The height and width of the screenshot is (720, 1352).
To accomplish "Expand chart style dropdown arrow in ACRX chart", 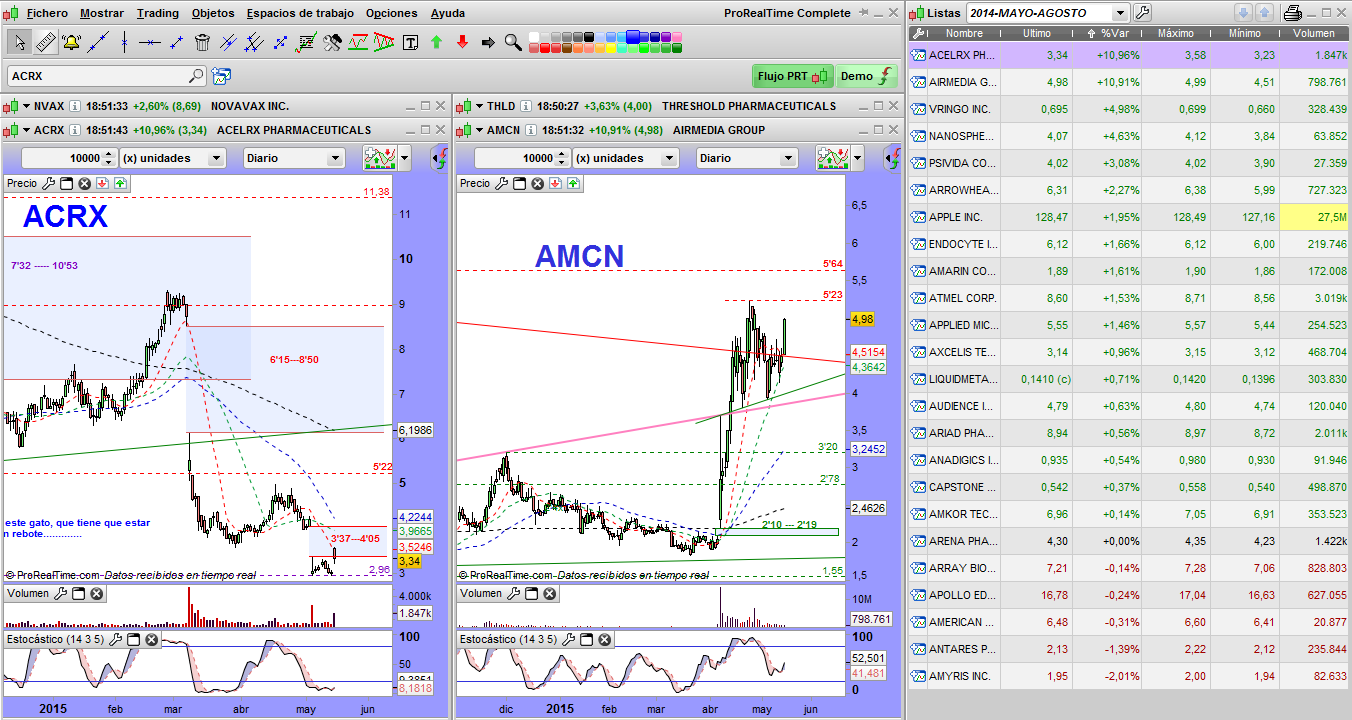I will click(x=404, y=158).
